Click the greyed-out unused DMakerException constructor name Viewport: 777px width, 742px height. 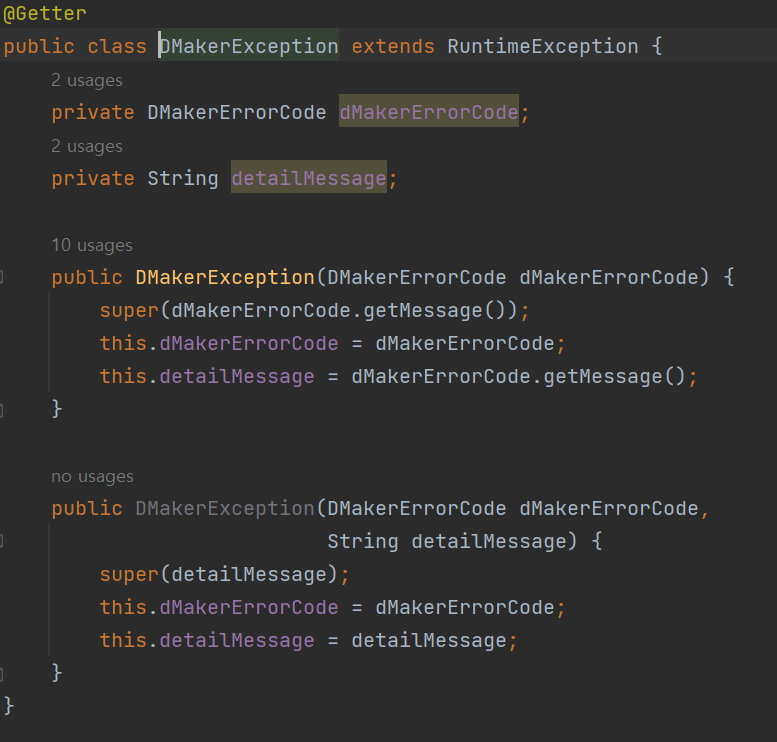pos(225,508)
